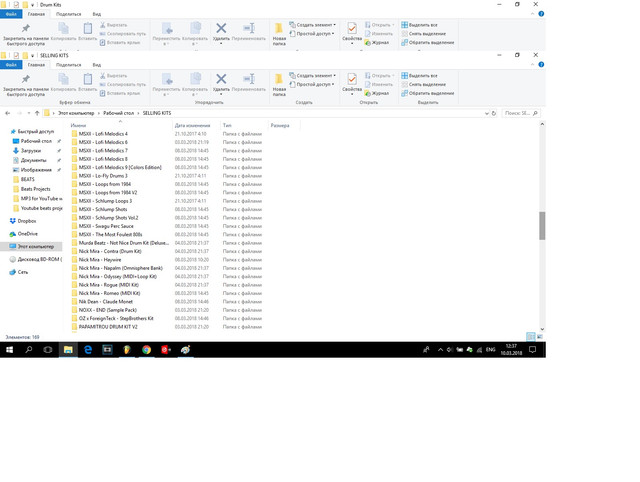Open Microsoft Edge from the taskbar
This screenshot has width=640, height=482.
click(88, 350)
